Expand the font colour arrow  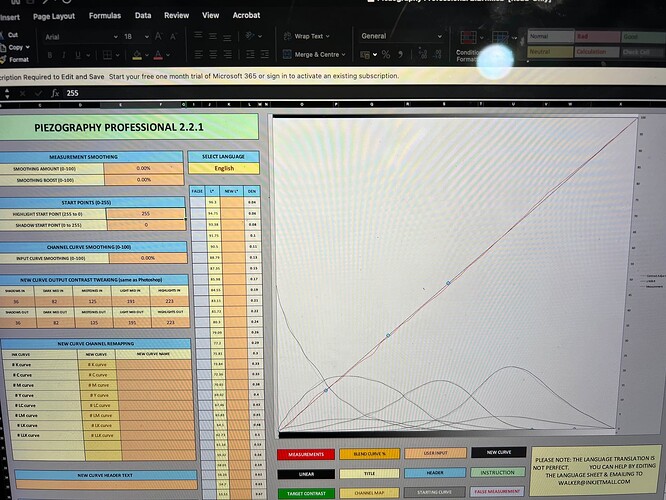coord(168,55)
